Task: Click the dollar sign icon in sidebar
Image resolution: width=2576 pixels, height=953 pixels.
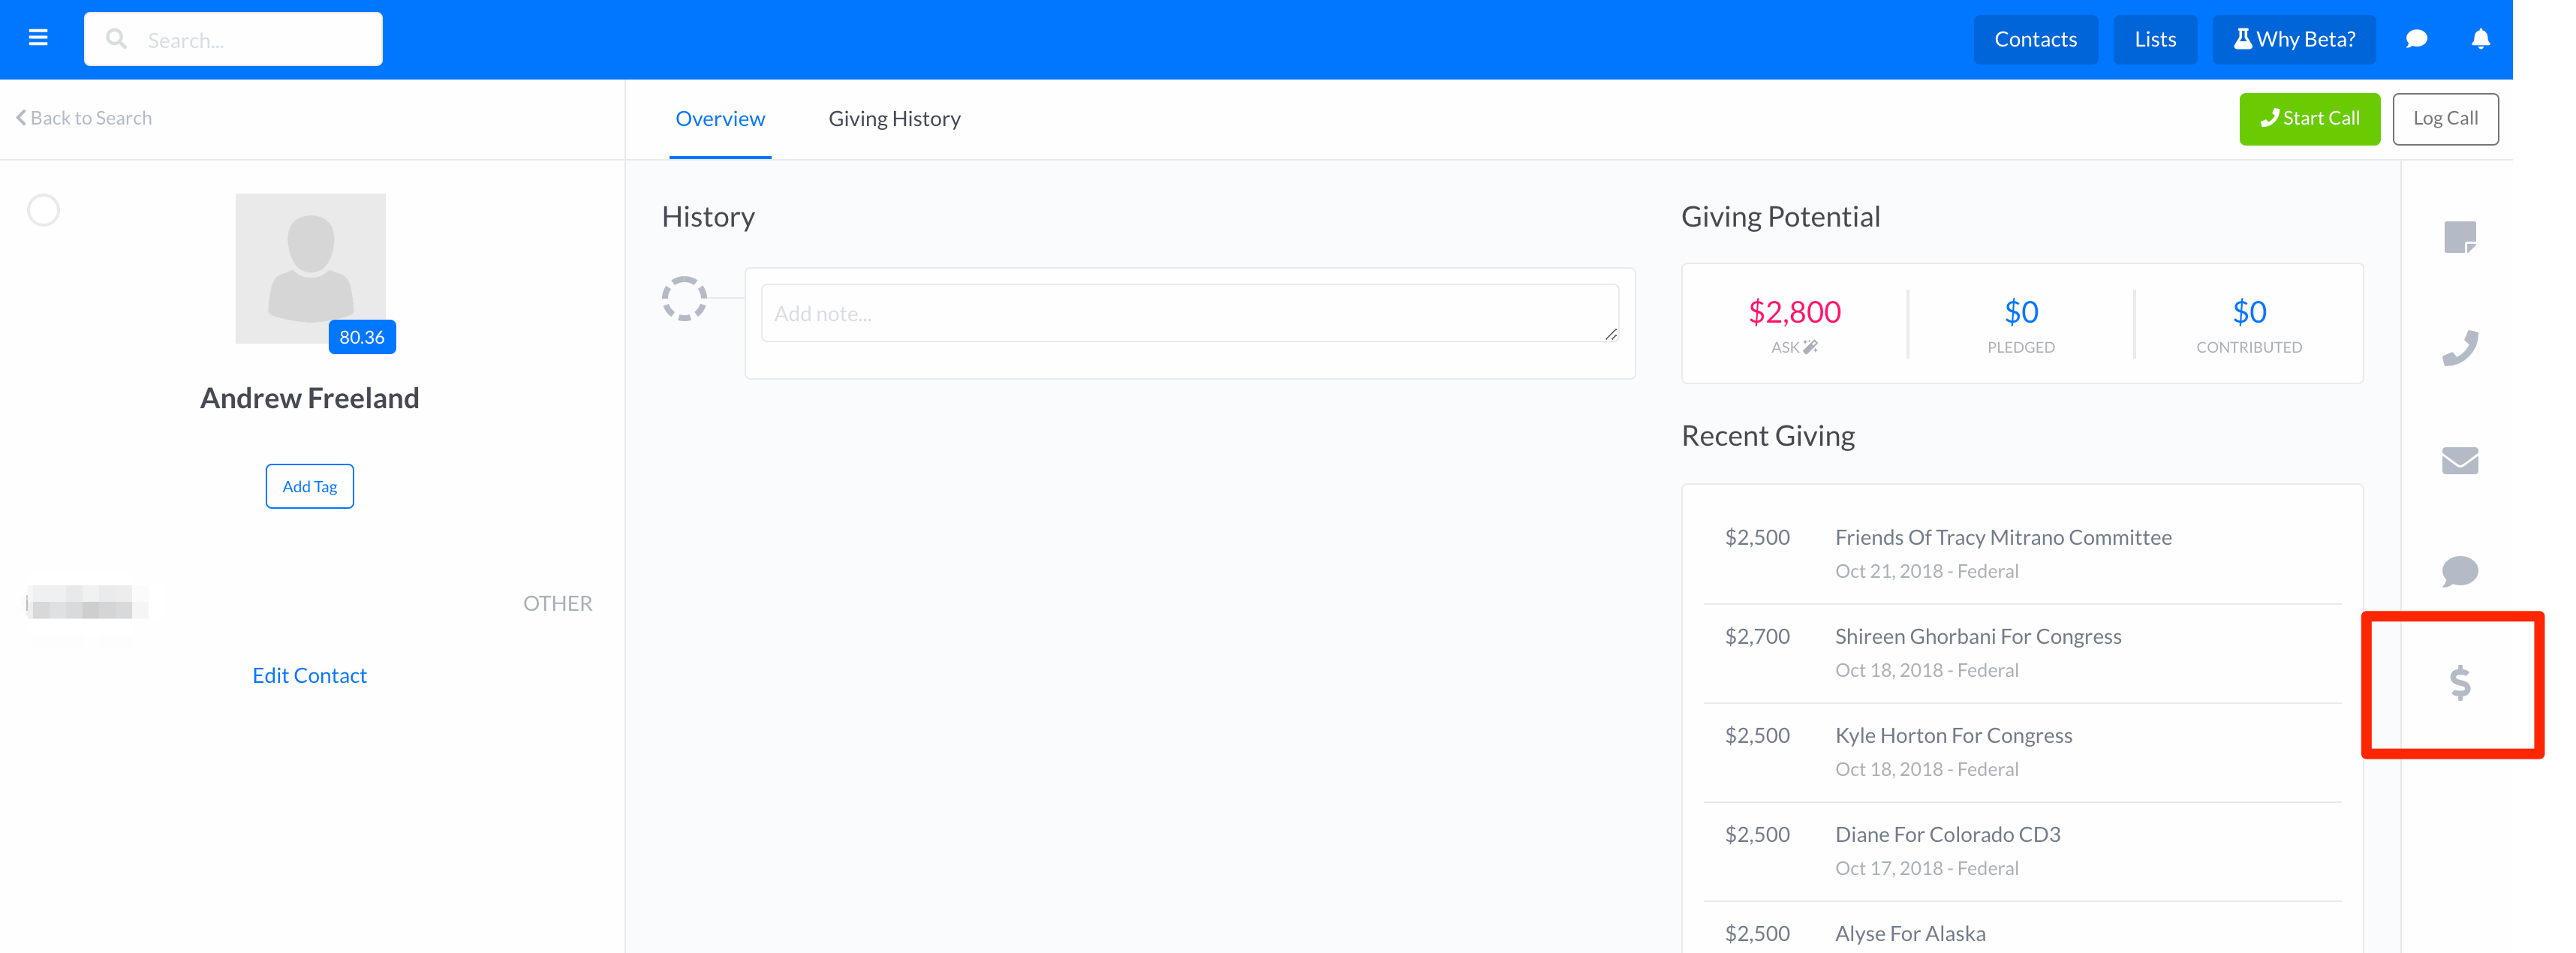Action: point(2459,683)
